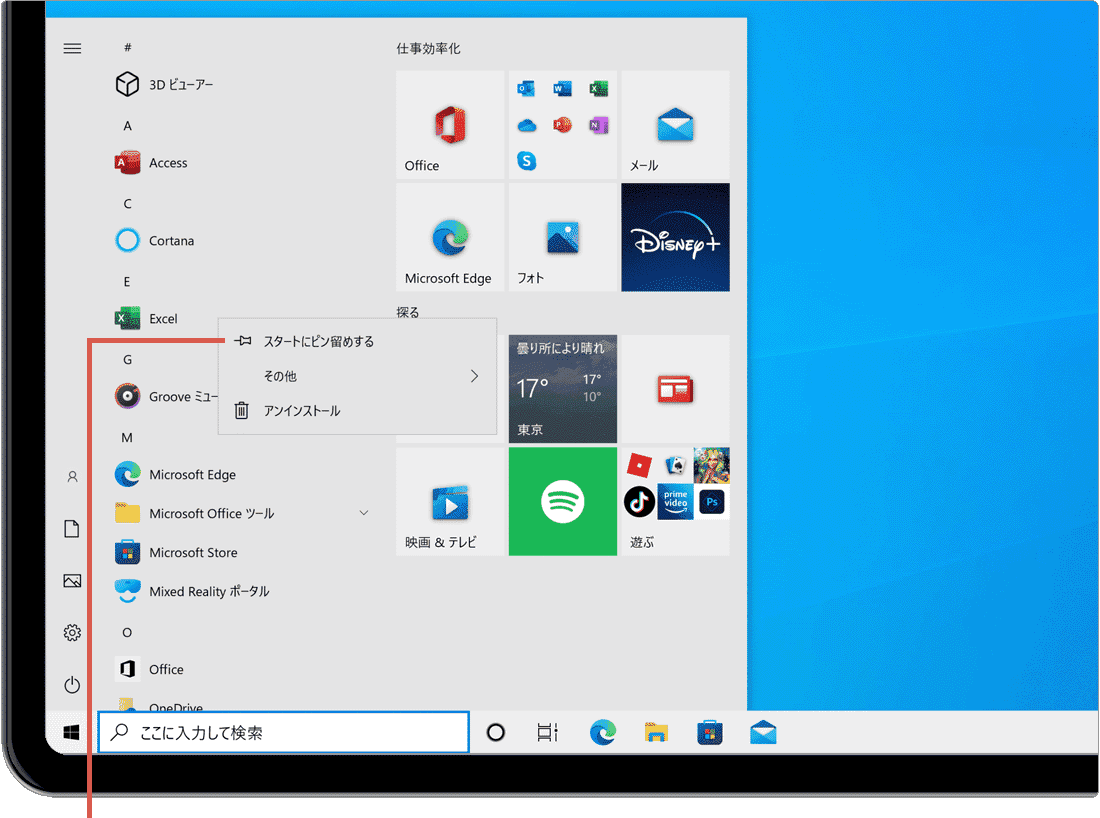
Task: Open user account icon in Start sidebar
Action: pos(72,477)
